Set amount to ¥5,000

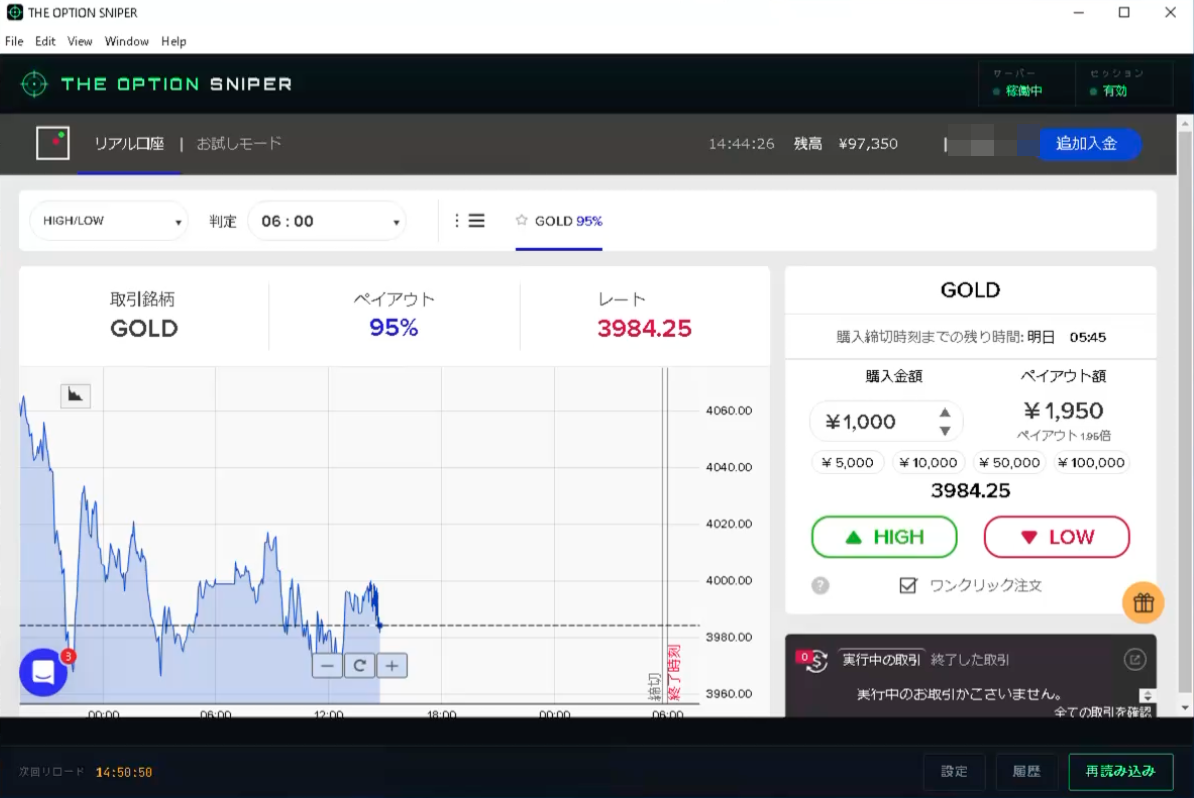click(x=848, y=462)
